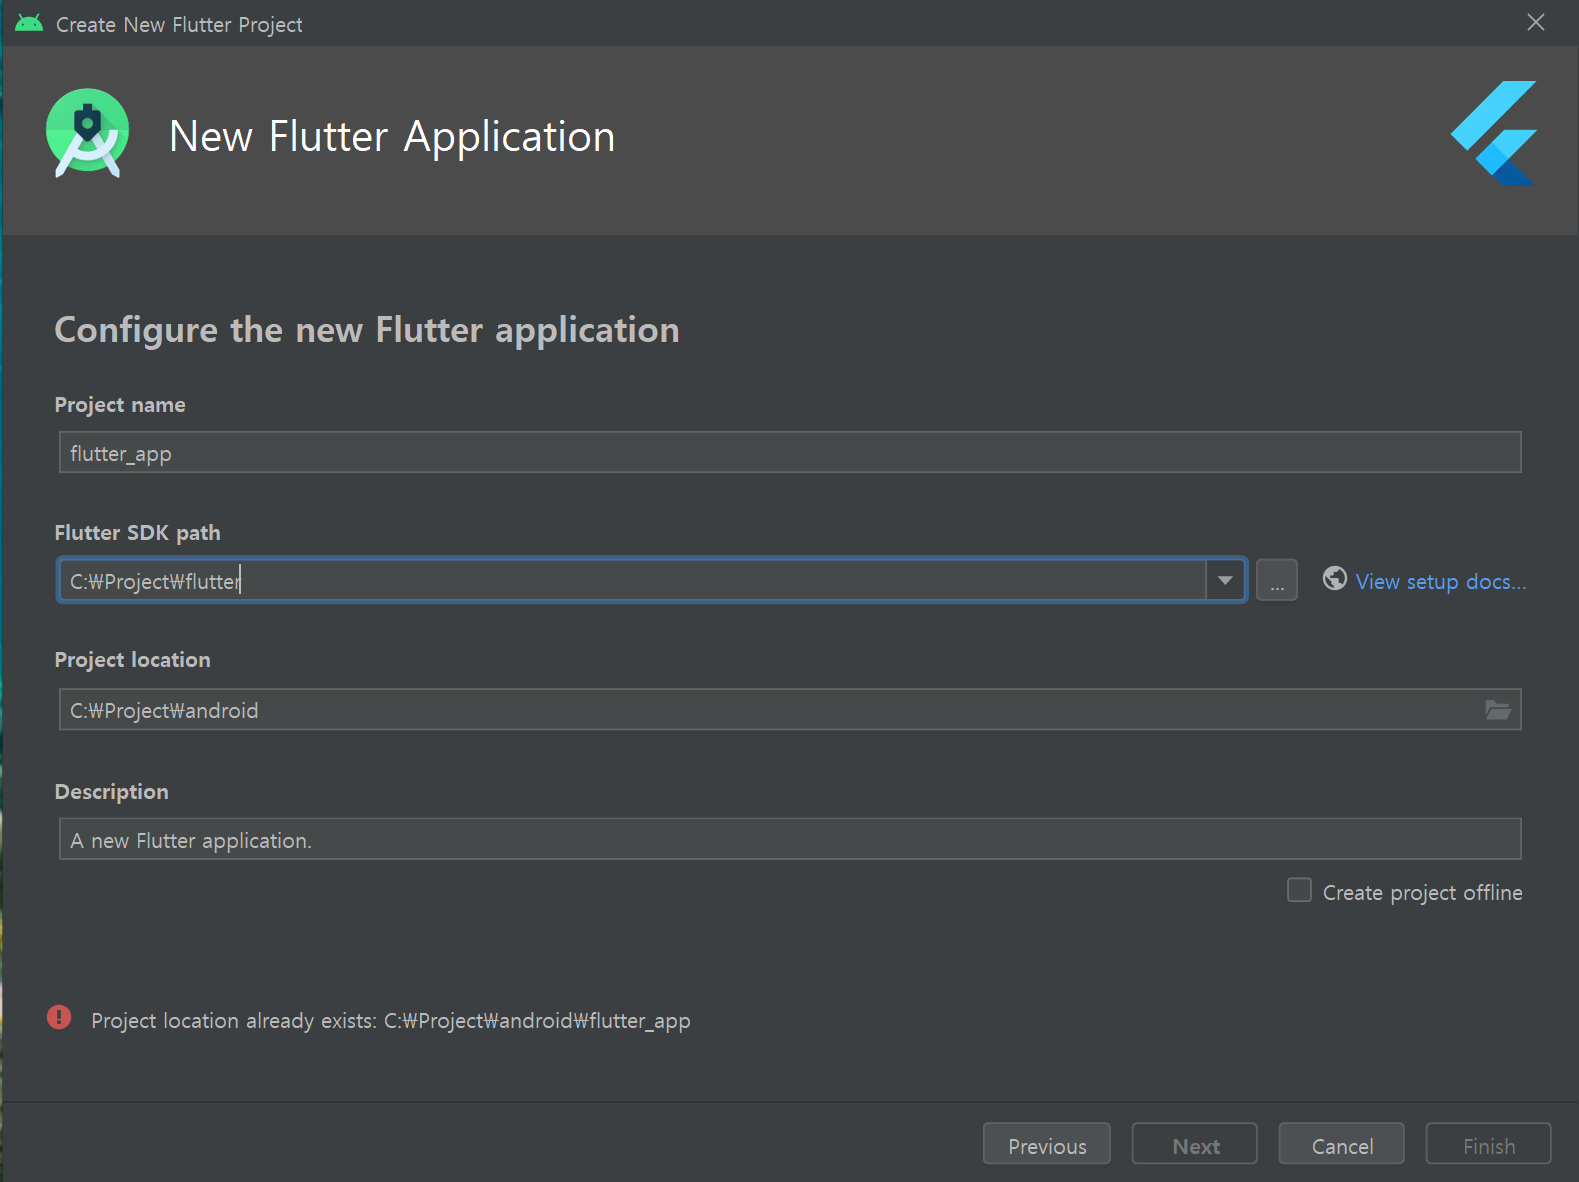Open the View setup docs link
This screenshot has height=1182, width=1579.
[x=1440, y=582]
